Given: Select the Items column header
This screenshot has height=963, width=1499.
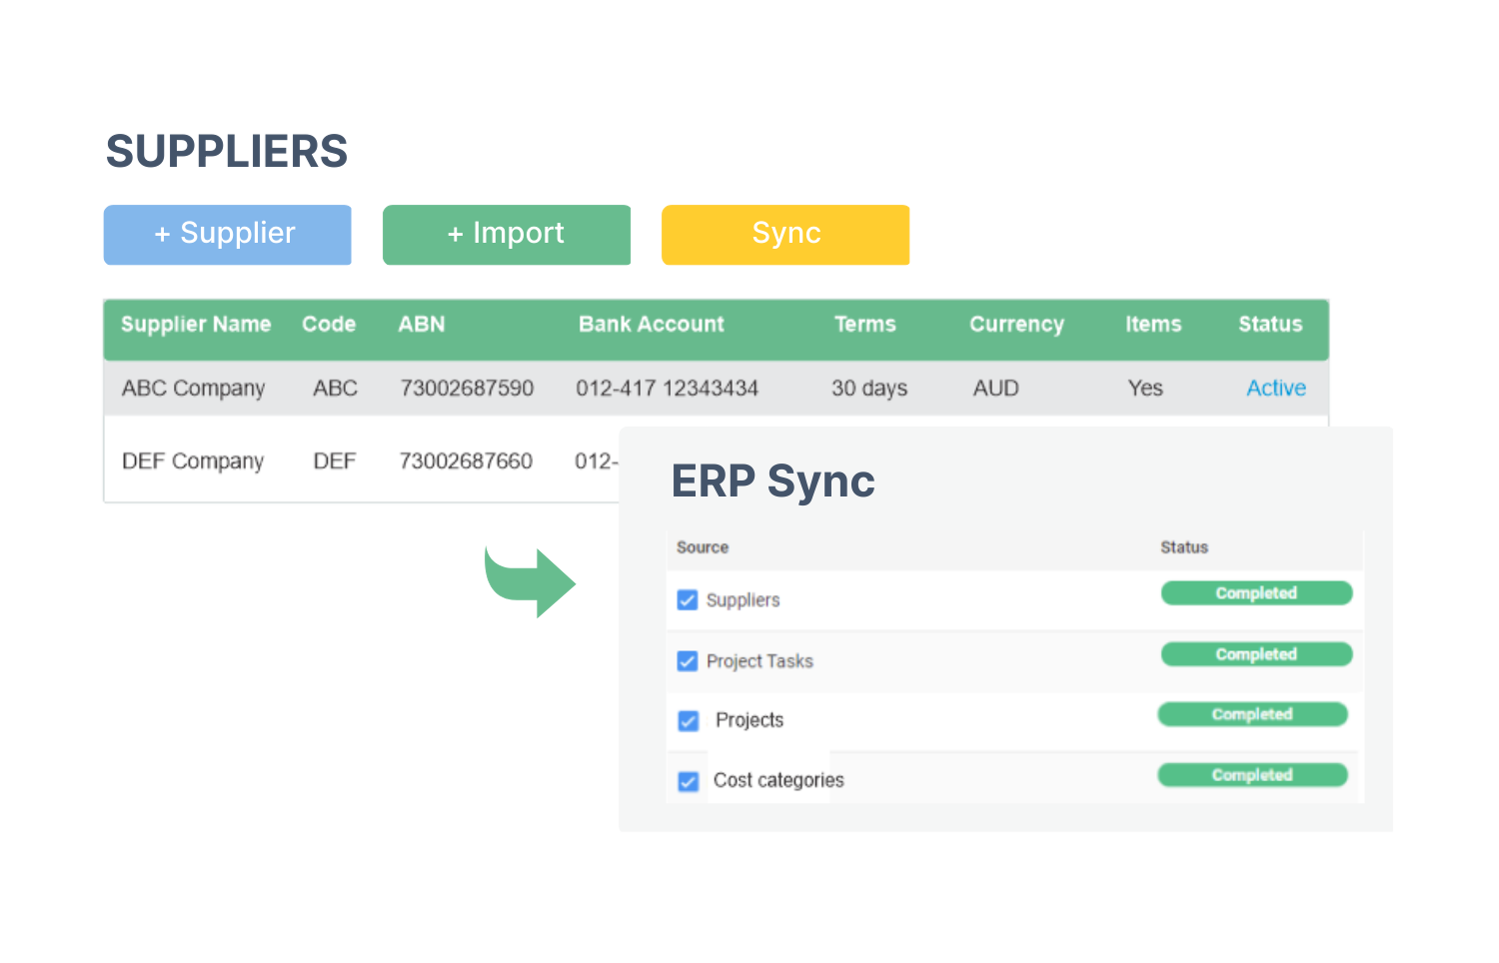Looking at the screenshot, I should coord(1153,324).
